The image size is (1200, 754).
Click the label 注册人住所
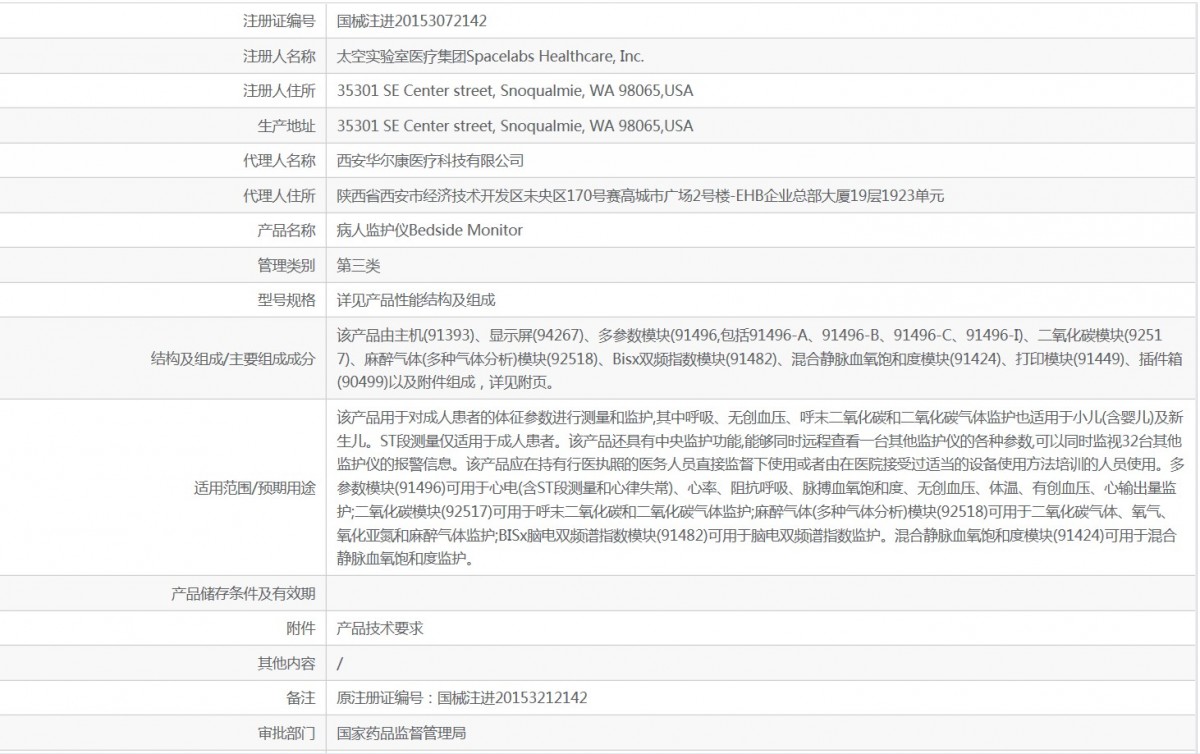279,91
